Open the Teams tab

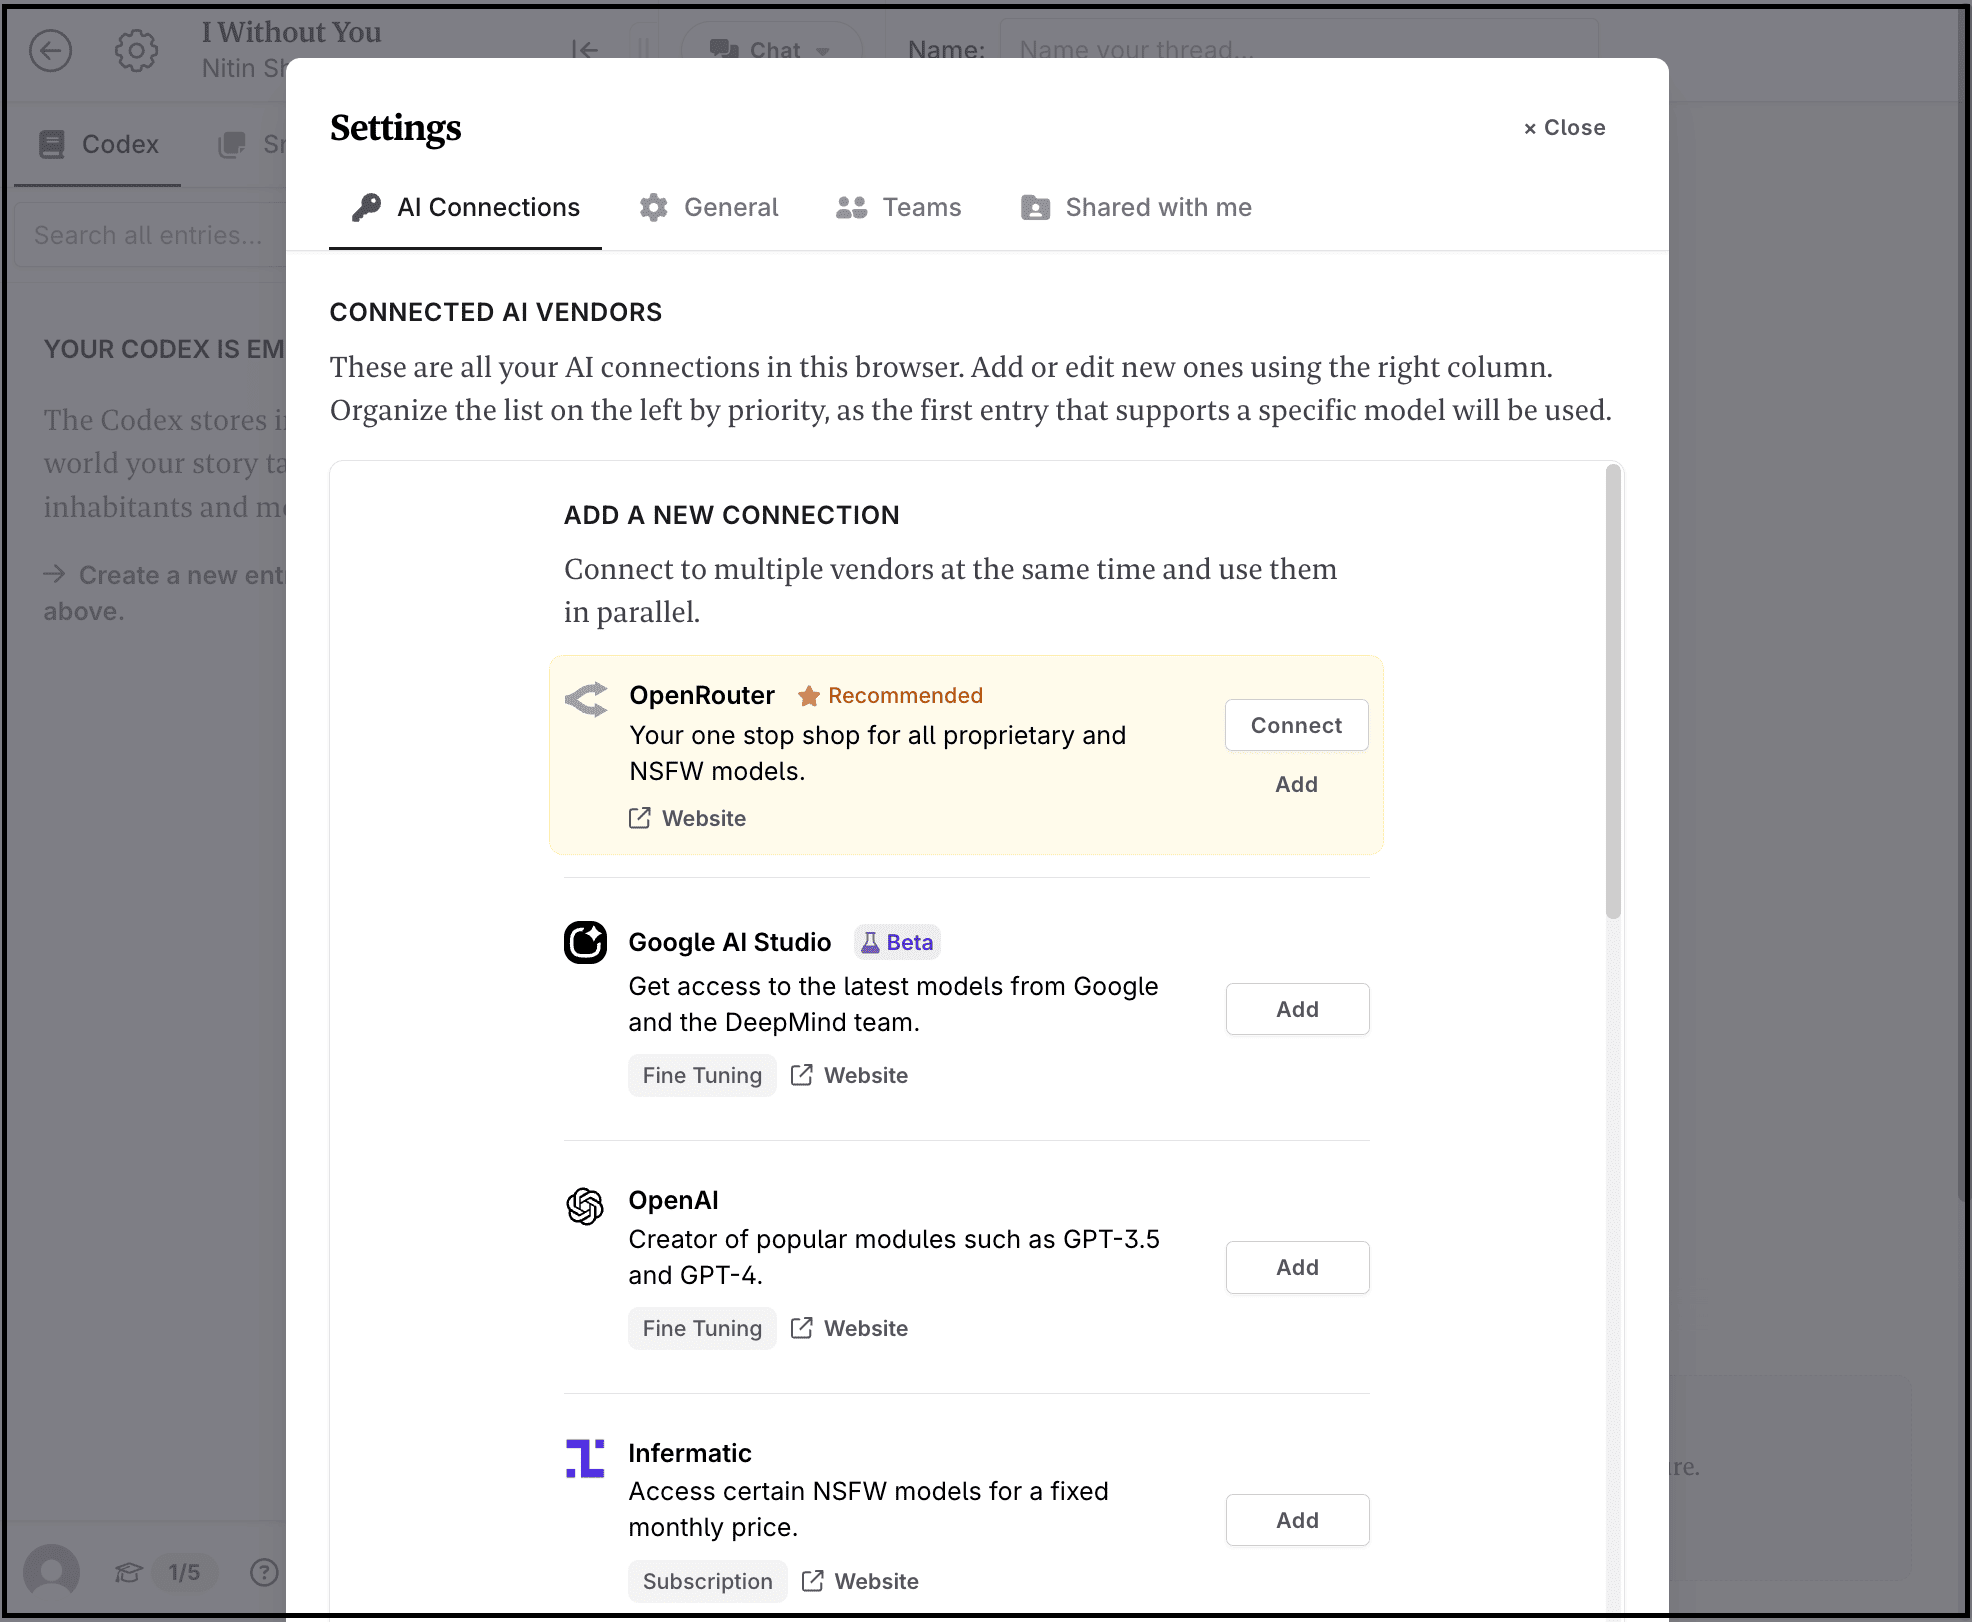pos(899,207)
